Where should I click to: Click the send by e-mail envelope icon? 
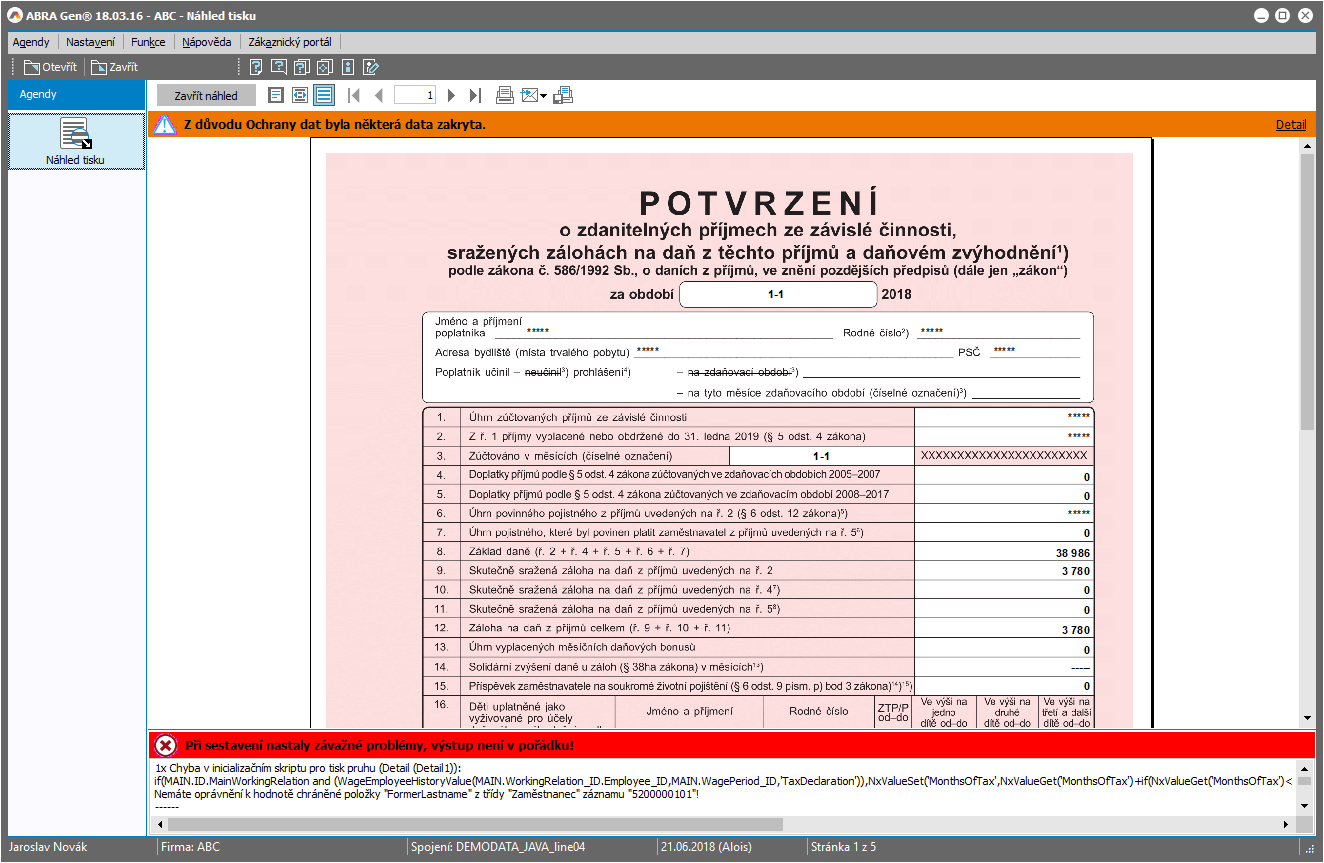click(x=529, y=96)
